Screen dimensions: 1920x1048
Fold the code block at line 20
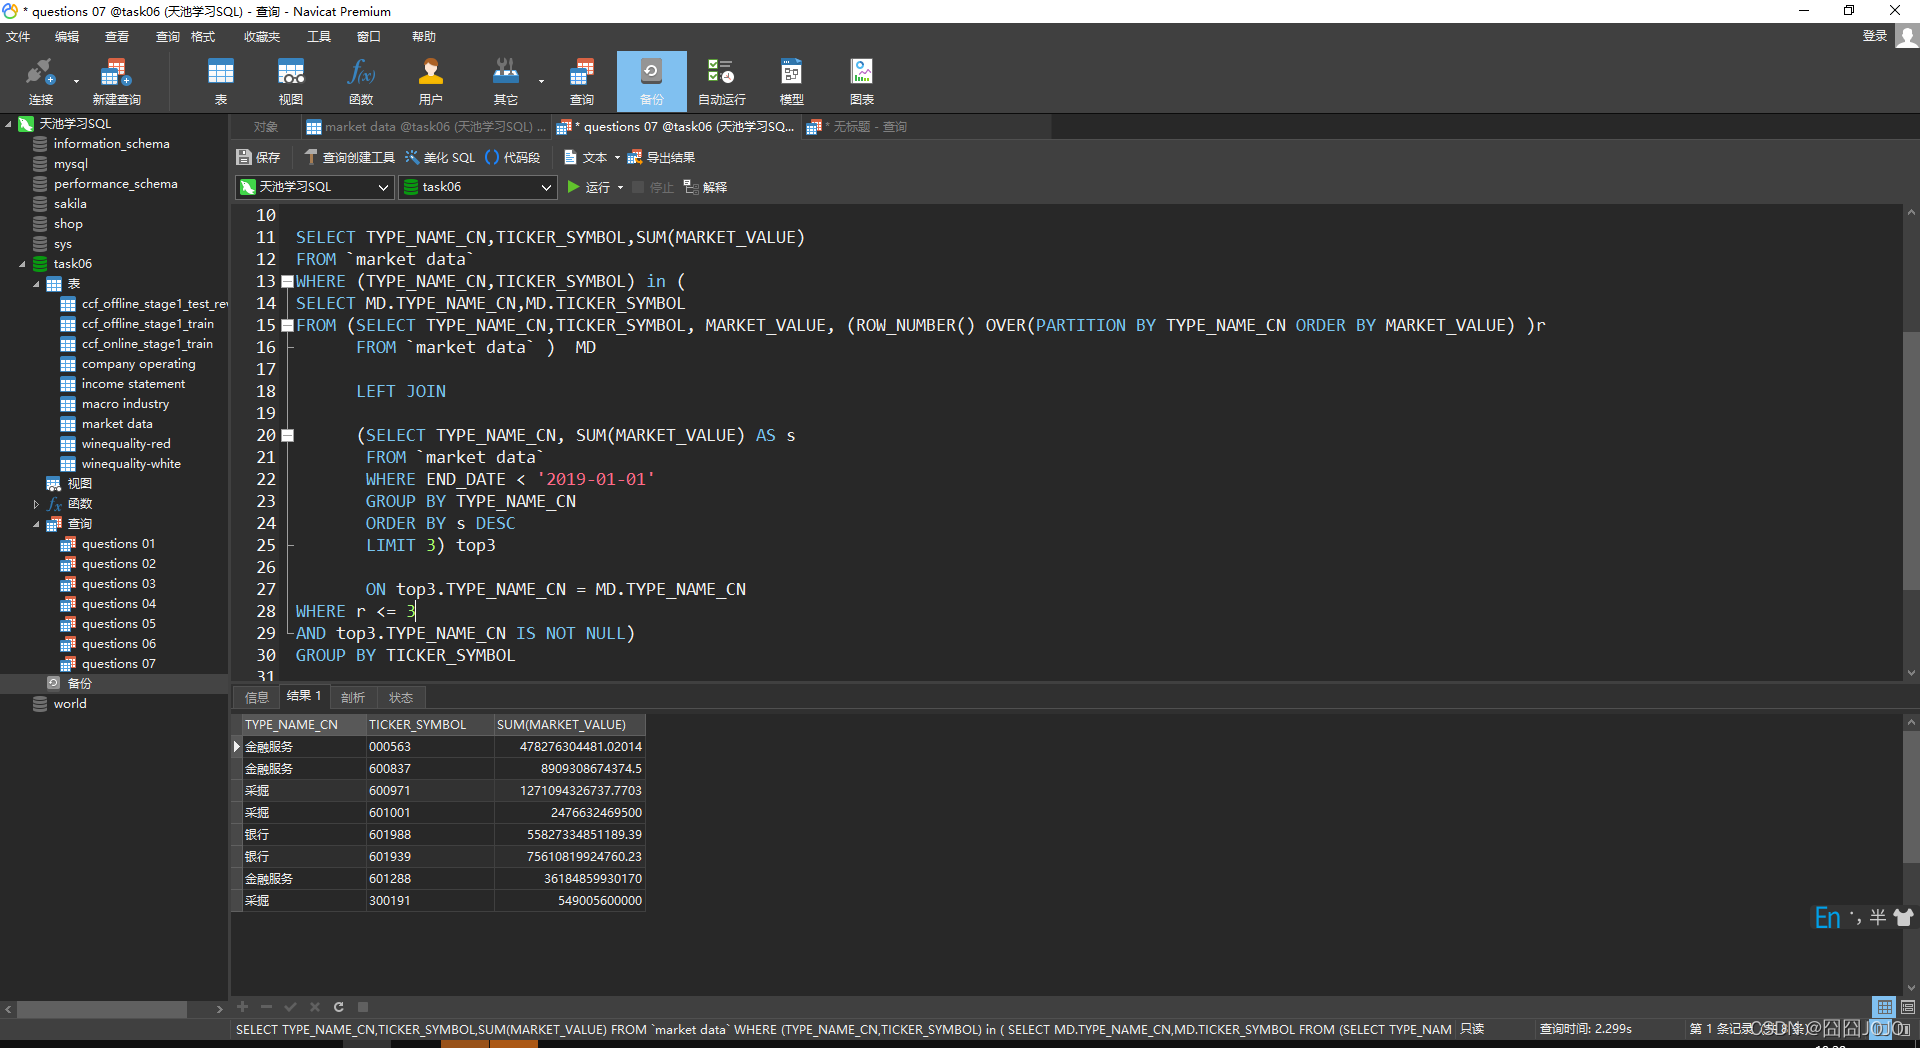[287, 436]
